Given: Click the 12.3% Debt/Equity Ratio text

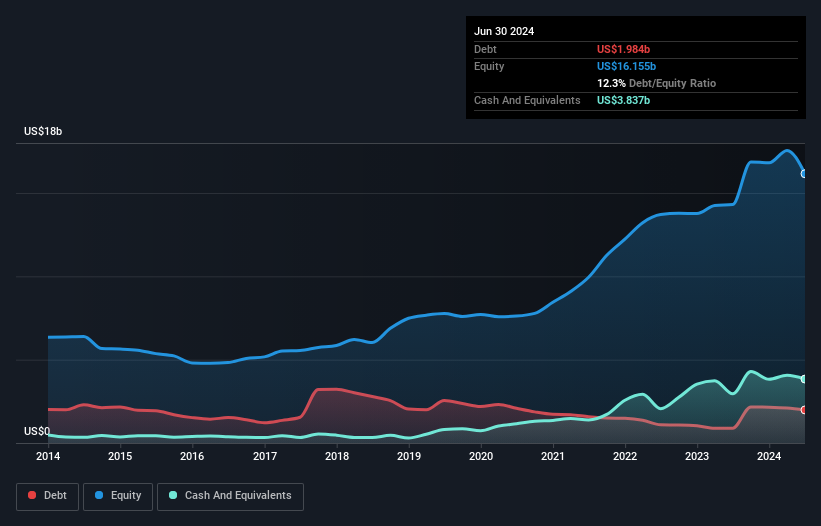Looking at the screenshot, I should (657, 83).
